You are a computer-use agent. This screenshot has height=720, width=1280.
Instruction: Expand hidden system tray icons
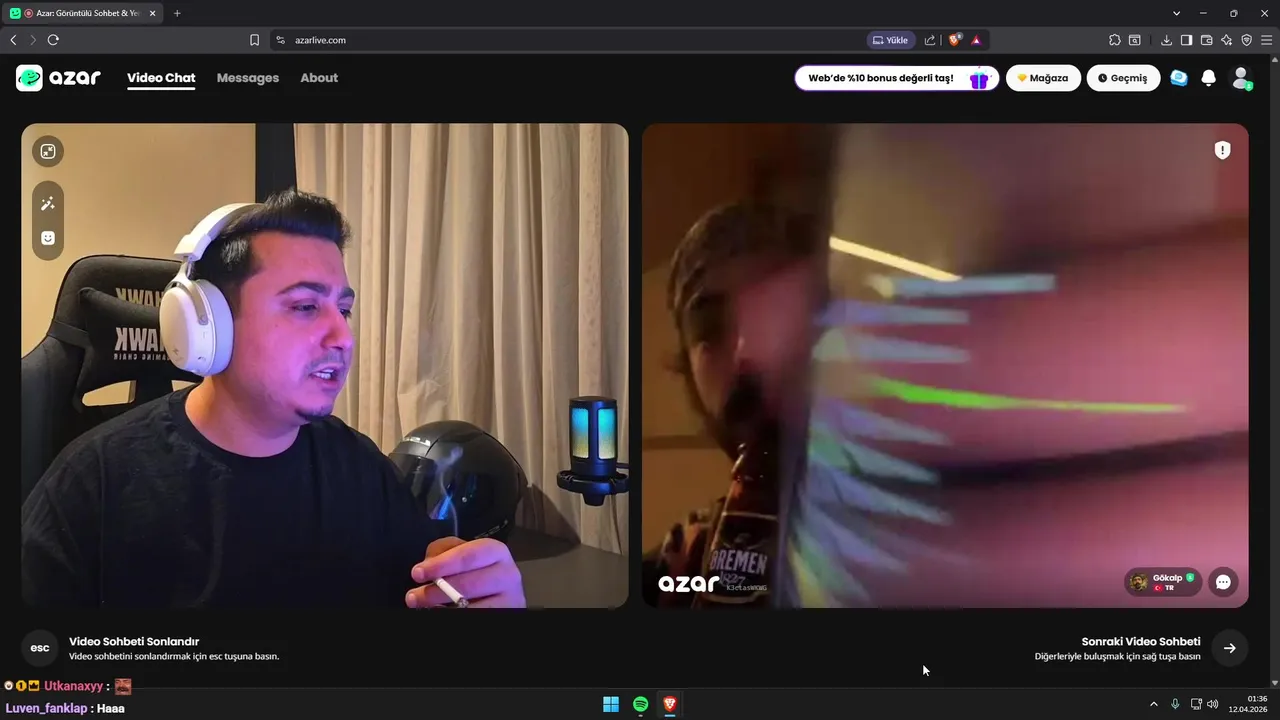[x=1154, y=704]
